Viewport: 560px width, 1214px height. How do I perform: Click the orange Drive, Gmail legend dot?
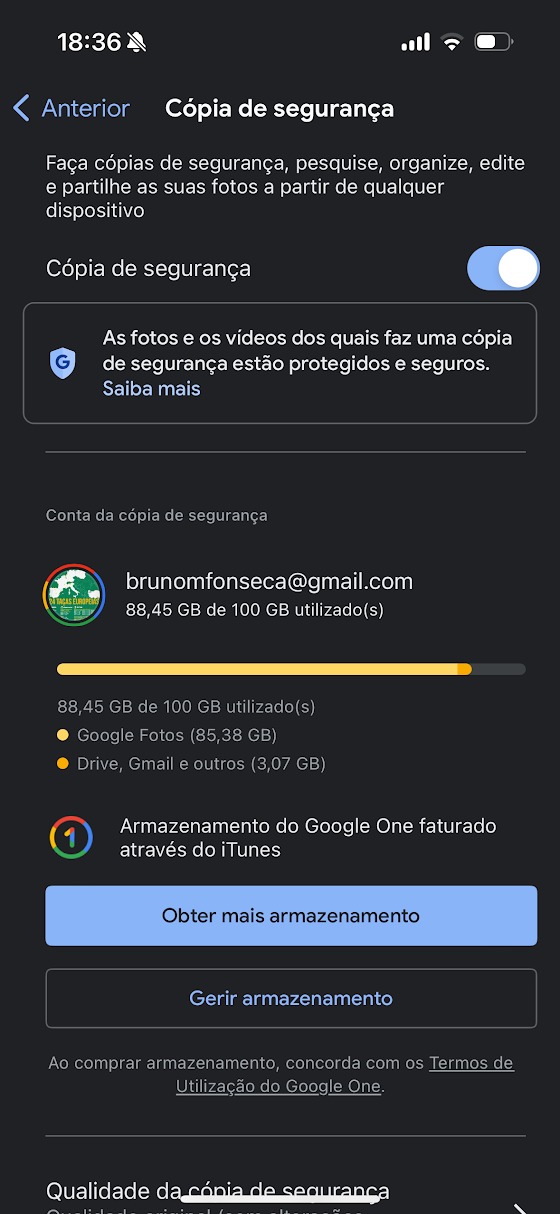point(63,764)
